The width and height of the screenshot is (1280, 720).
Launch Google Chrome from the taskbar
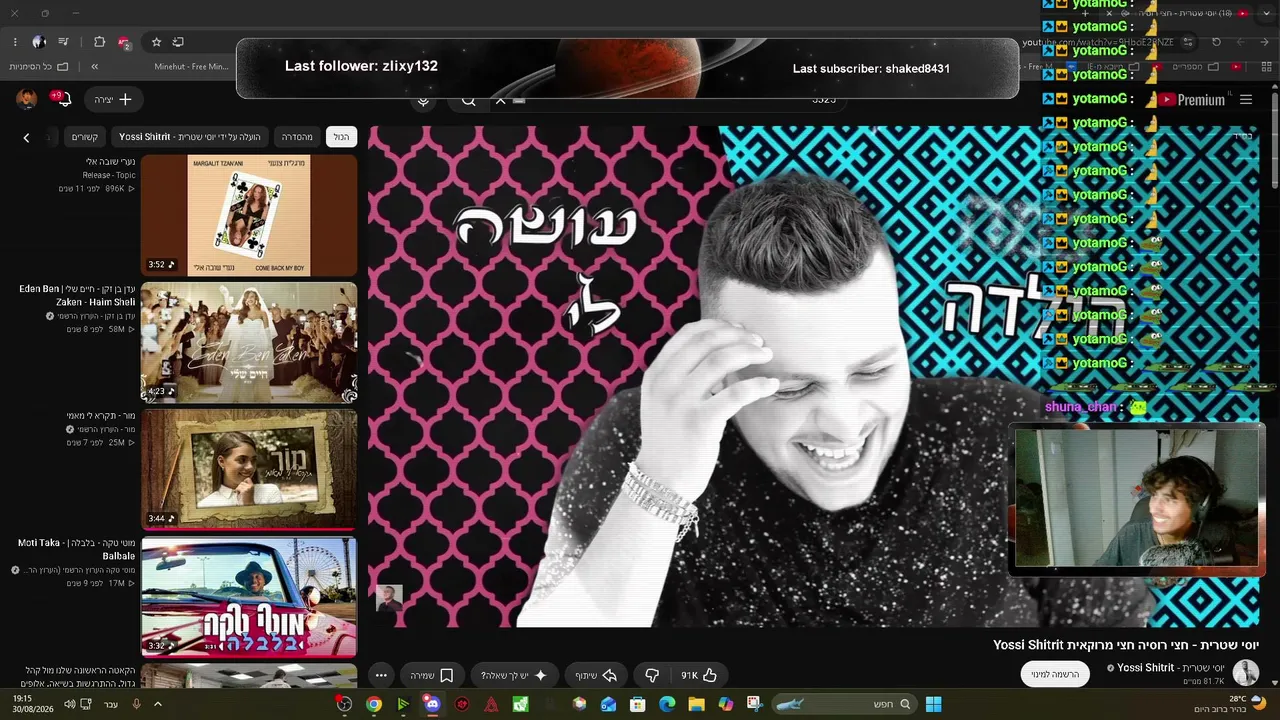(374, 704)
